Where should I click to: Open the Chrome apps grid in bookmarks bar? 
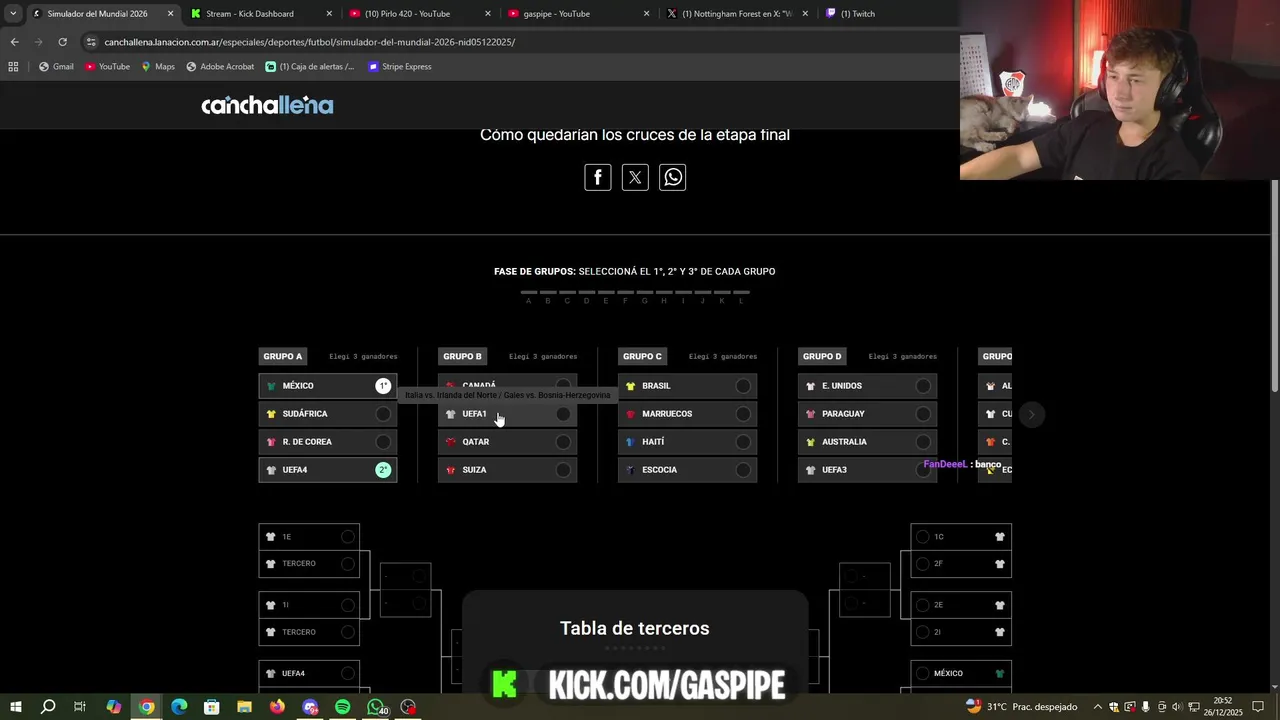[x=13, y=67]
